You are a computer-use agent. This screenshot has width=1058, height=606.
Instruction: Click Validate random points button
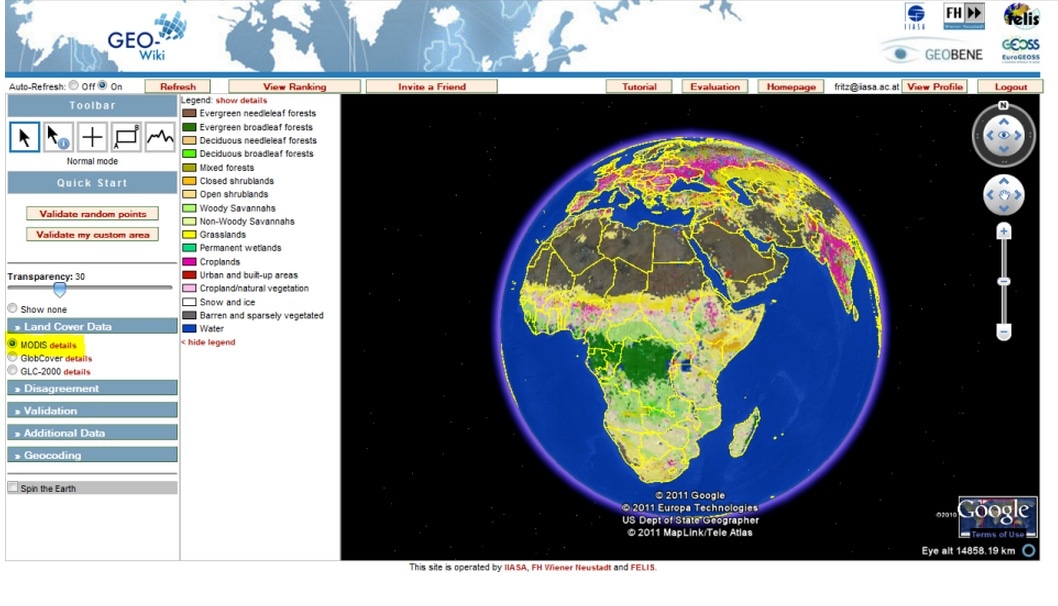coord(92,214)
